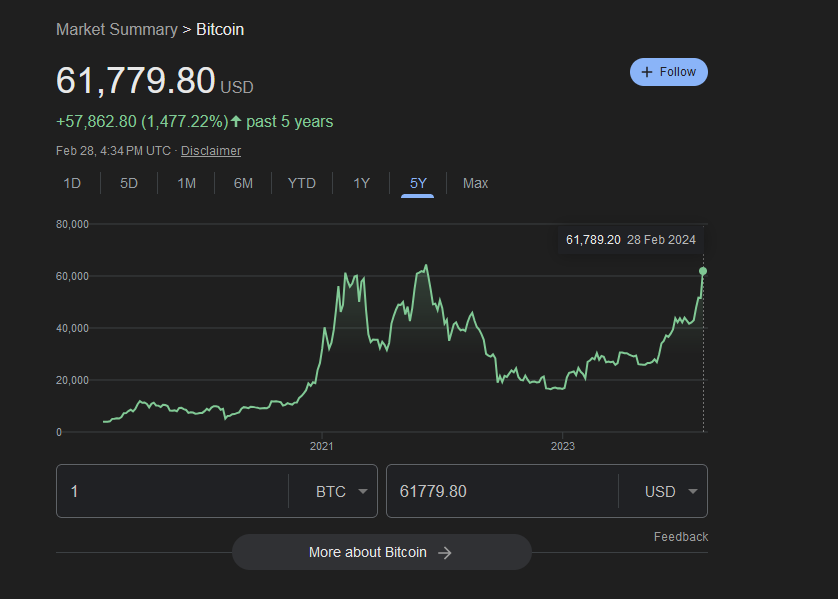The image size is (838, 599).
Task: Click the 20,000 y-axis label
Action: click(72, 380)
